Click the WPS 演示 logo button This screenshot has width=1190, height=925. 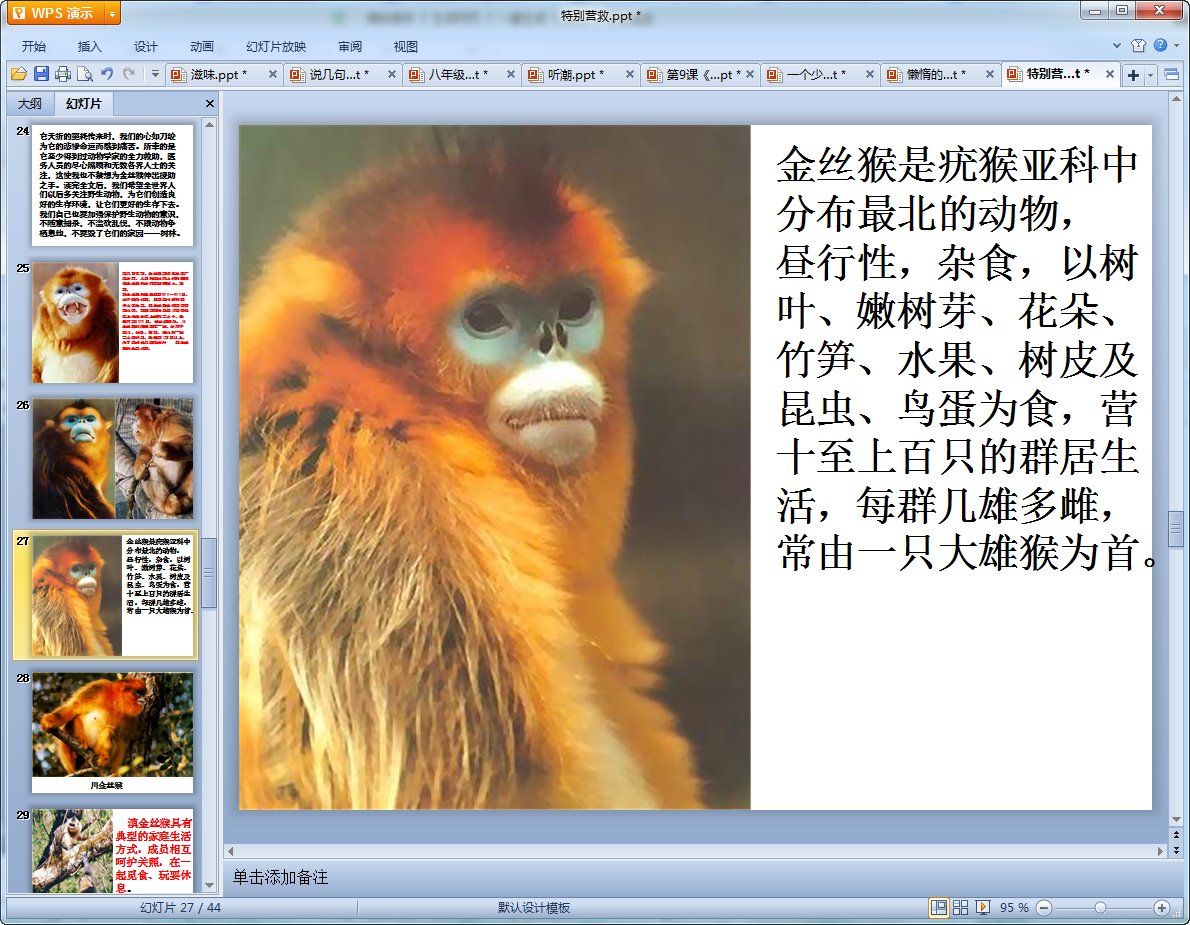click(55, 14)
